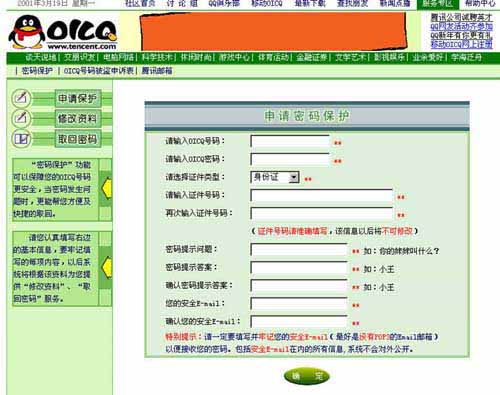500x395 pixels.
Task: Open OICQ号码被盗申诉表 link
Action: 99,71
